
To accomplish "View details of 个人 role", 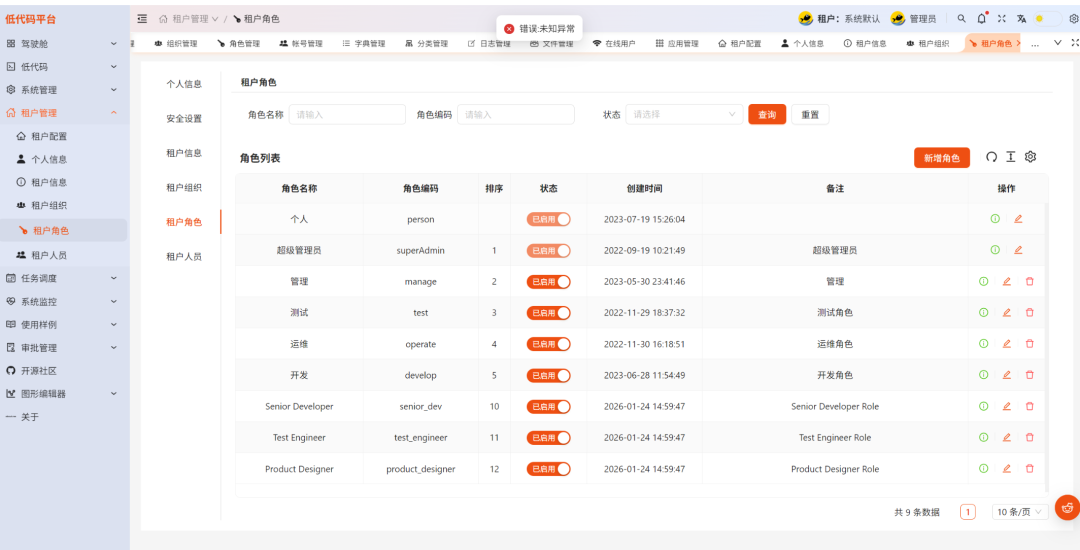I will pyautogui.click(x=995, y=219).
